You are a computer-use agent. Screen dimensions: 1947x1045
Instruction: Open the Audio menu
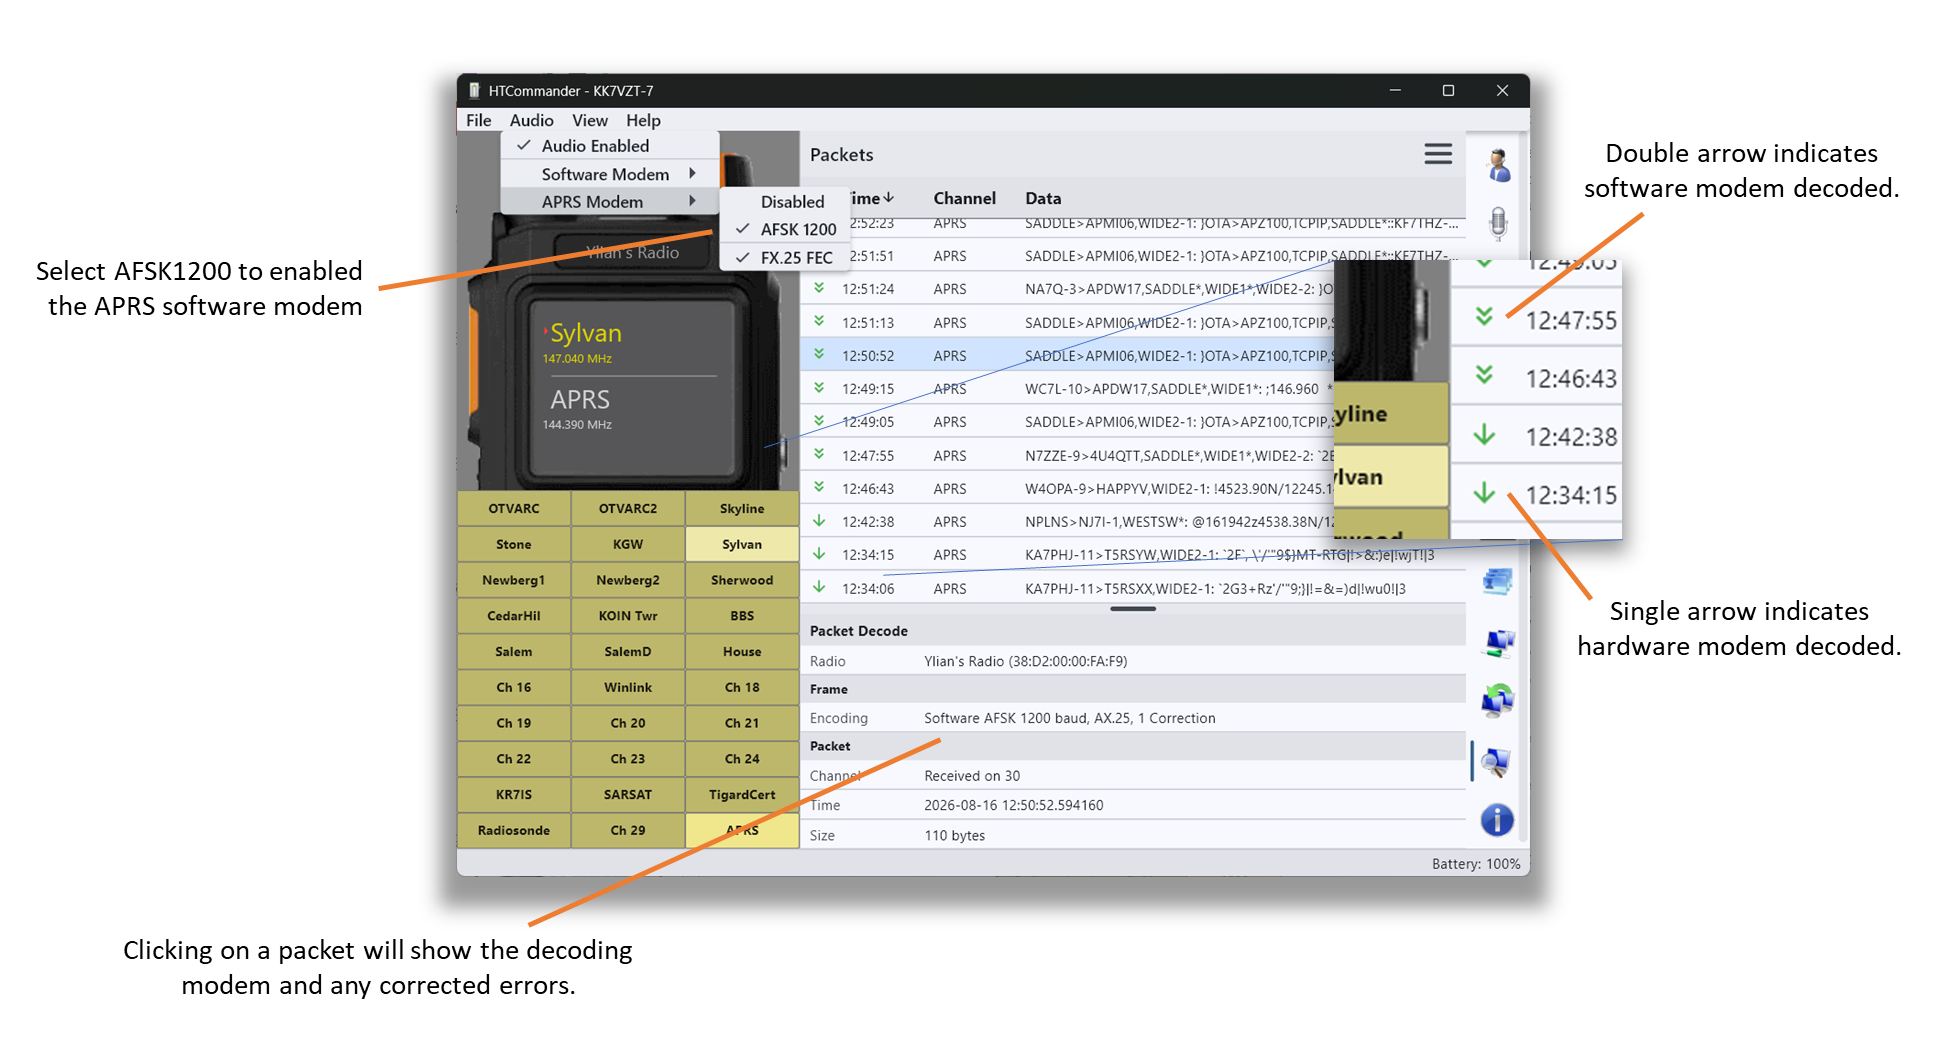click(531, 120)
